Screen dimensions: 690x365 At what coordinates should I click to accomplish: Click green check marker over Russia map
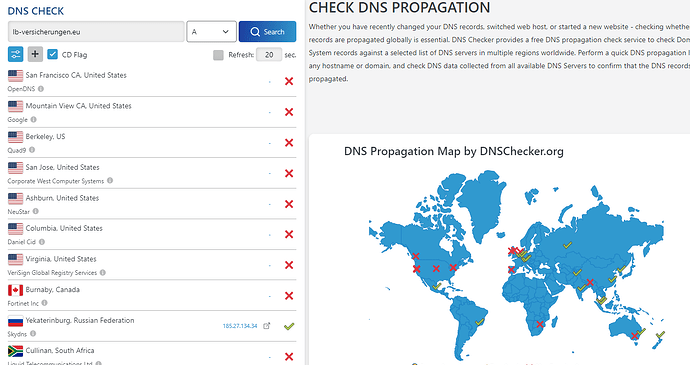tap(568, 245)
